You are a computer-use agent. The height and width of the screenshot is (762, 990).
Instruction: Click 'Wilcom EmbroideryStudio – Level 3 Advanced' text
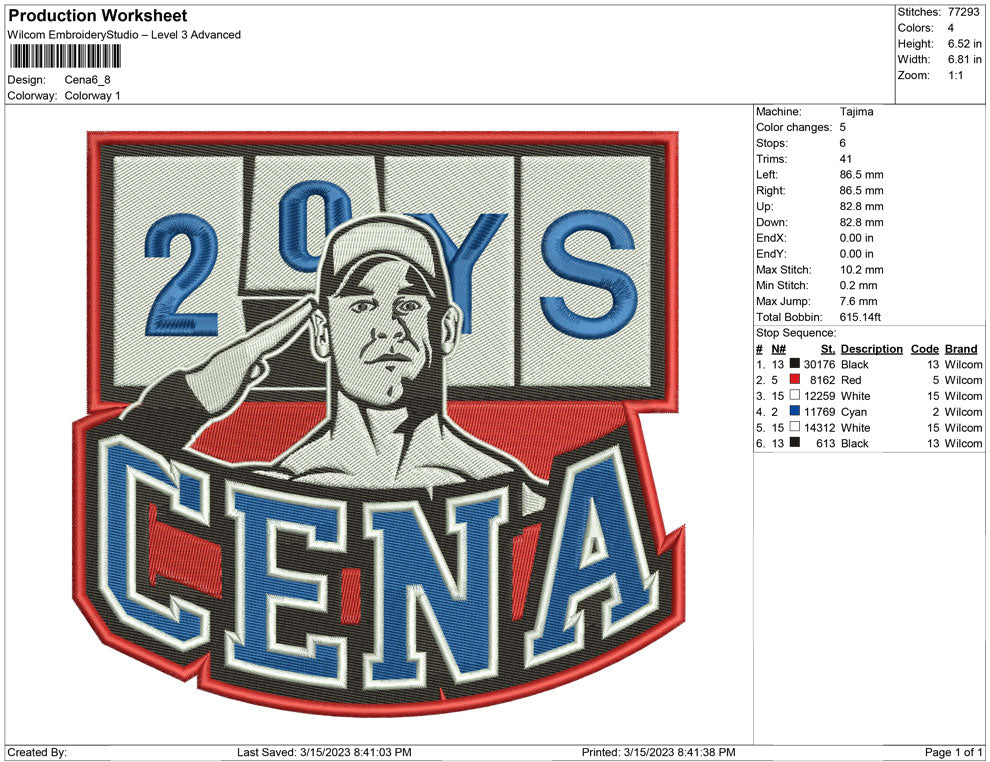pos(124,35)
